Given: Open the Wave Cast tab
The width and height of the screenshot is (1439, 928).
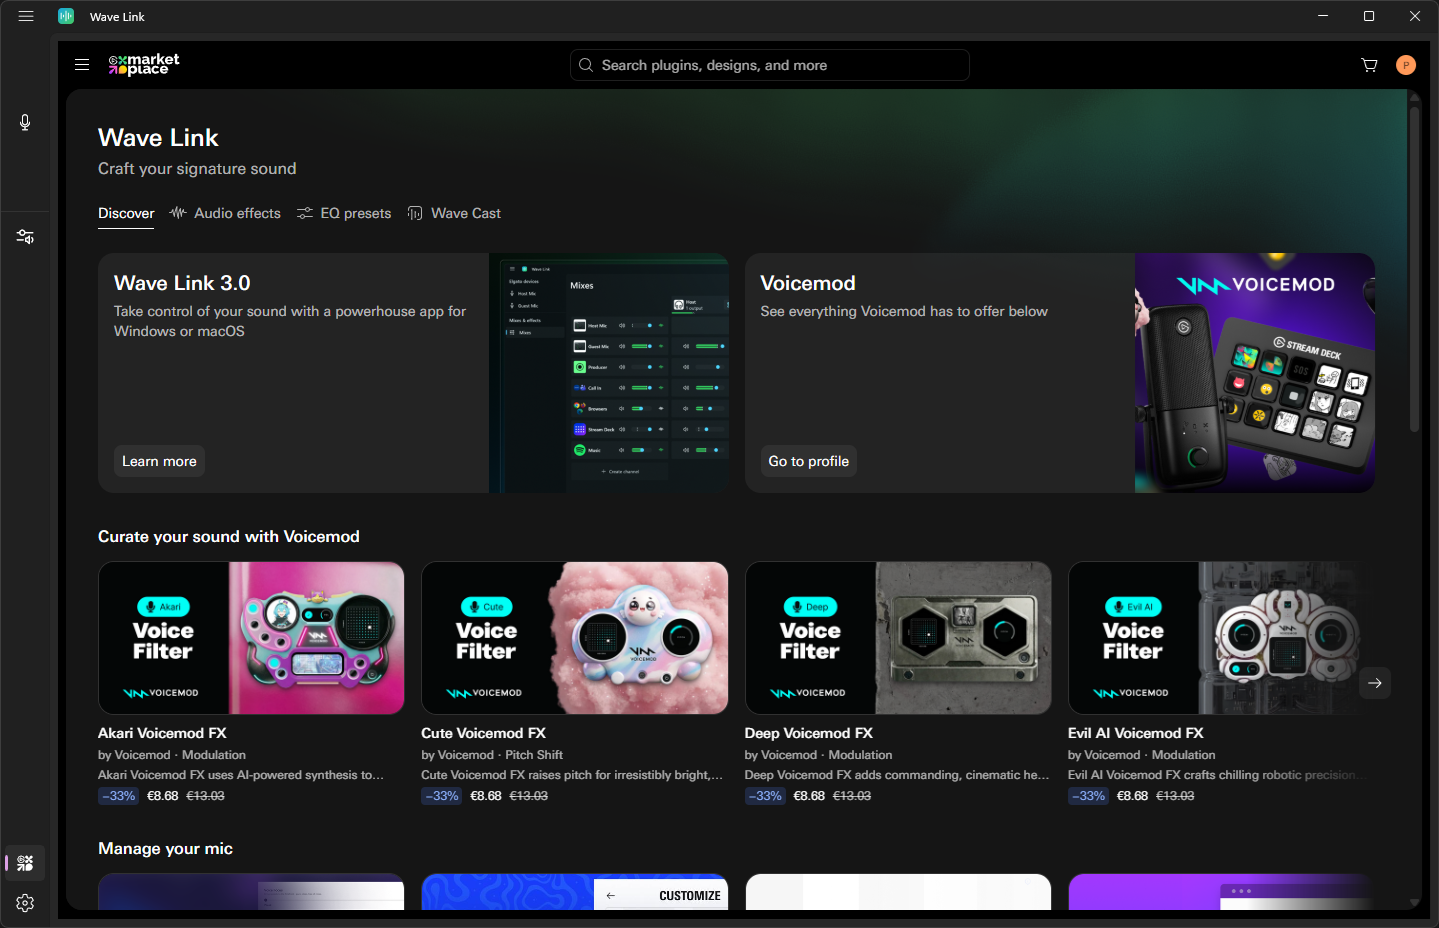Looking at the screenshot, I should (454, 213).
